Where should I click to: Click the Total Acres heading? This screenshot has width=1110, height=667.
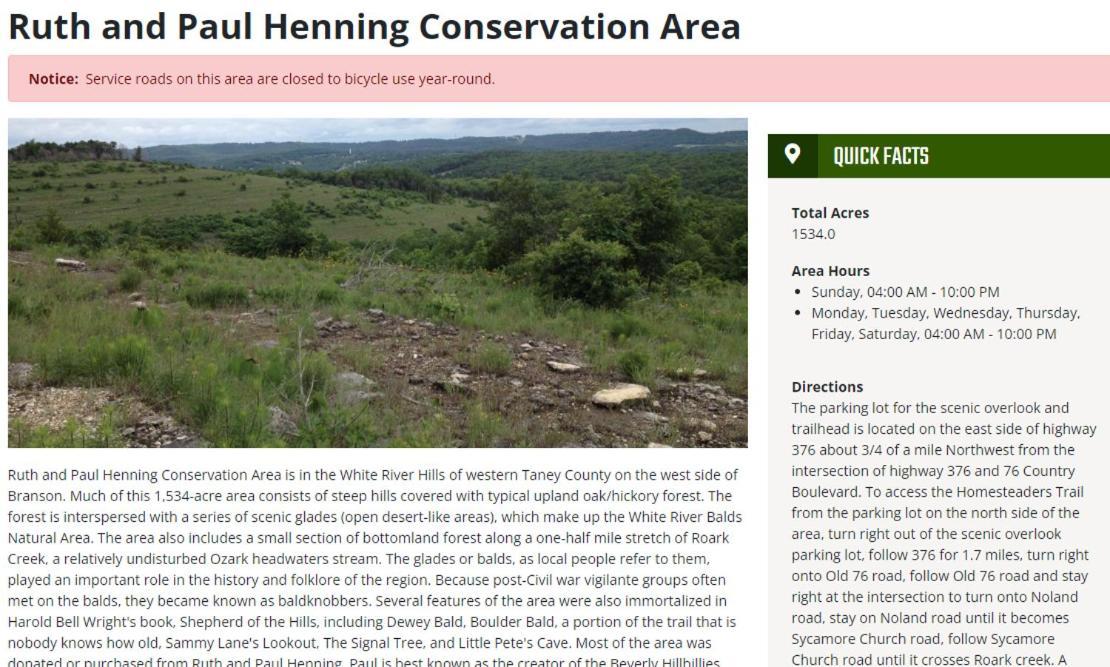pyautogui.click(x=830, y=212)
